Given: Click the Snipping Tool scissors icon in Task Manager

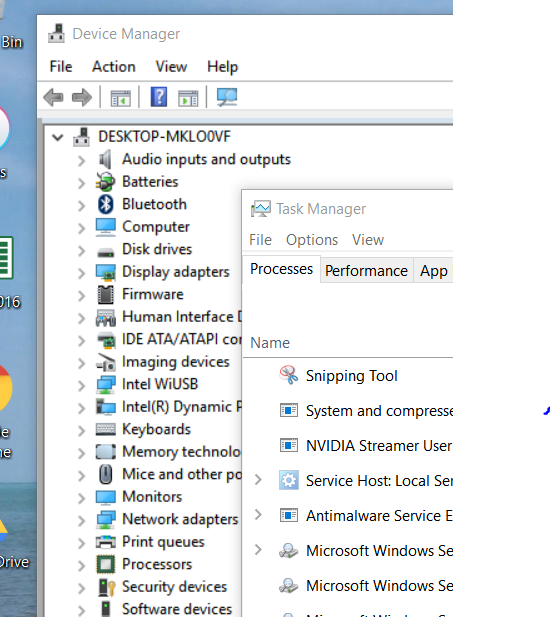Looking at the screenshot, I should click(289, 375).
